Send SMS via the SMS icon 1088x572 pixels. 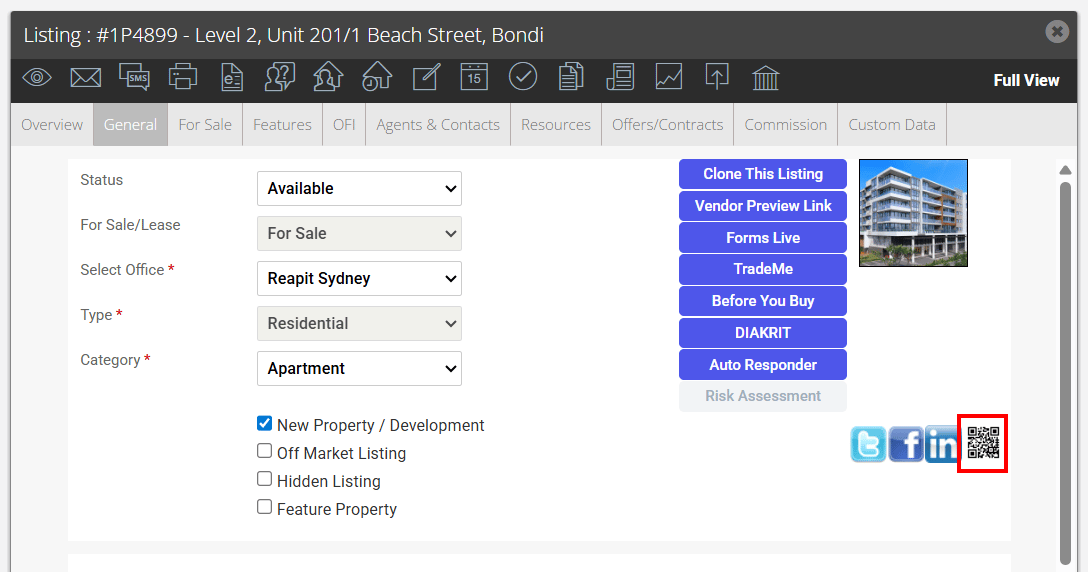pyautogui.click(x=134, y=77)
